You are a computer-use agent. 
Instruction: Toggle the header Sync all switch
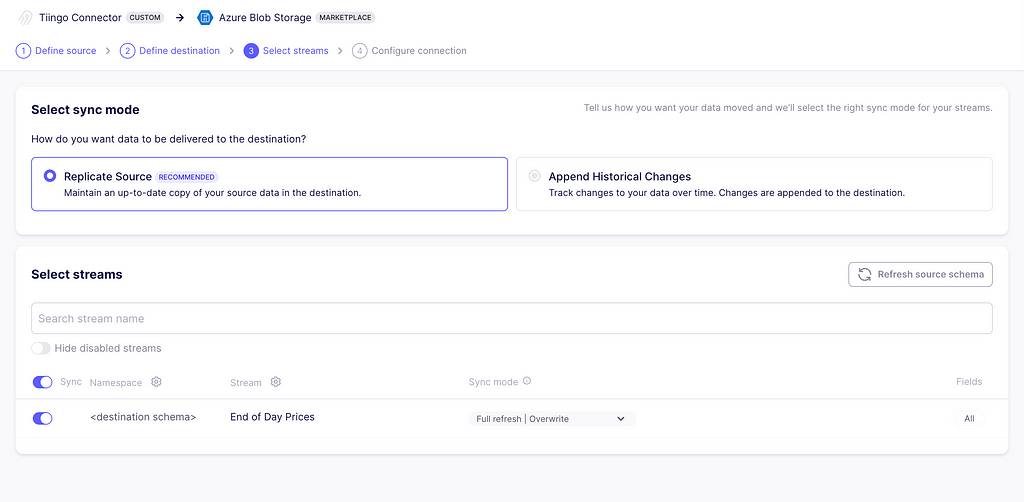[x=42, y=382]
